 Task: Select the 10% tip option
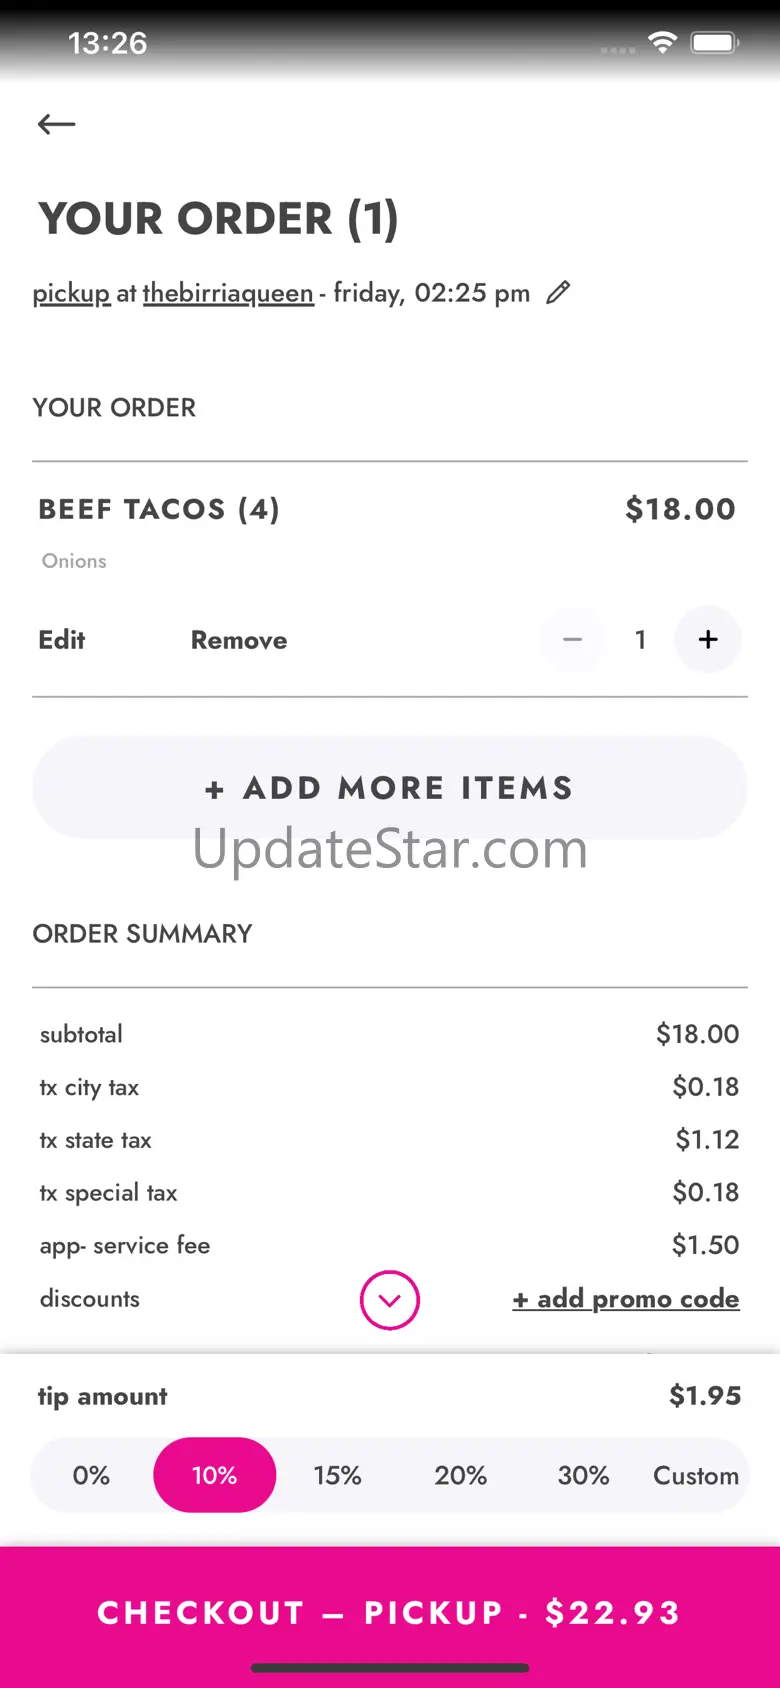tap(214, 1475)
